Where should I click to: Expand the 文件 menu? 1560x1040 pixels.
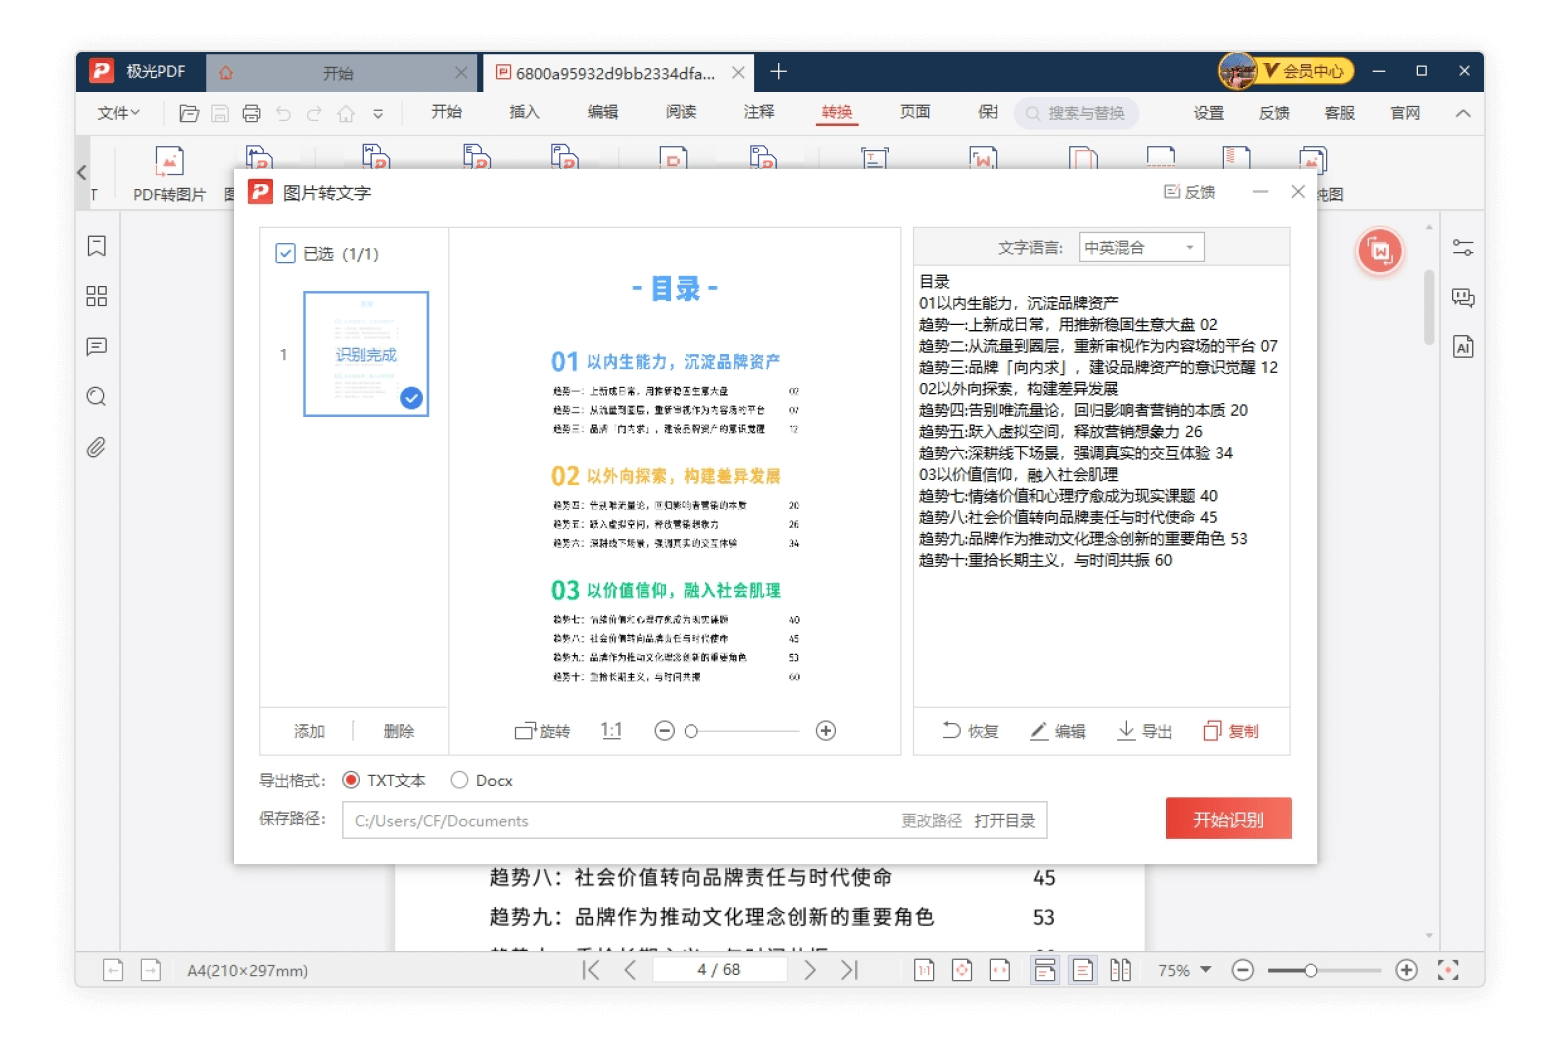(x=118, y=113)
